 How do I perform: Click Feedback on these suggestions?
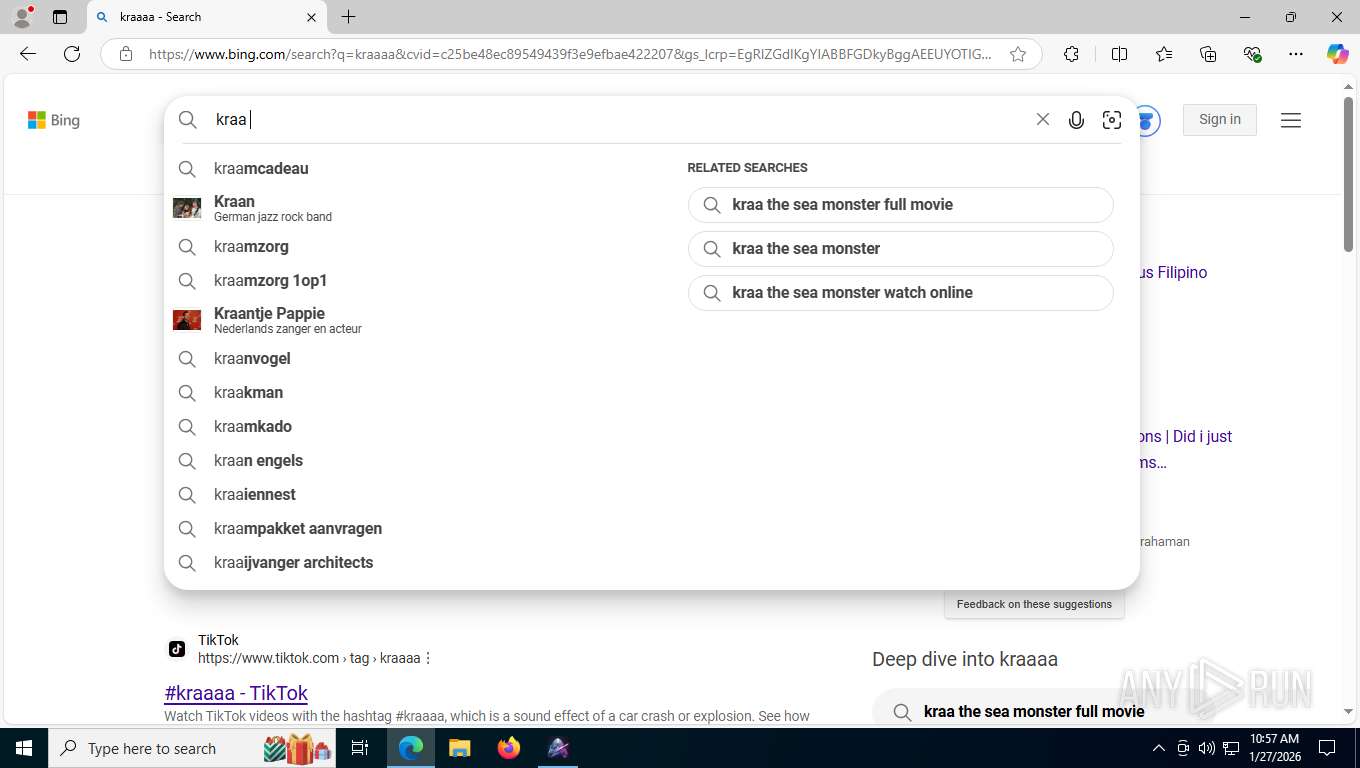click(1034, 604)
